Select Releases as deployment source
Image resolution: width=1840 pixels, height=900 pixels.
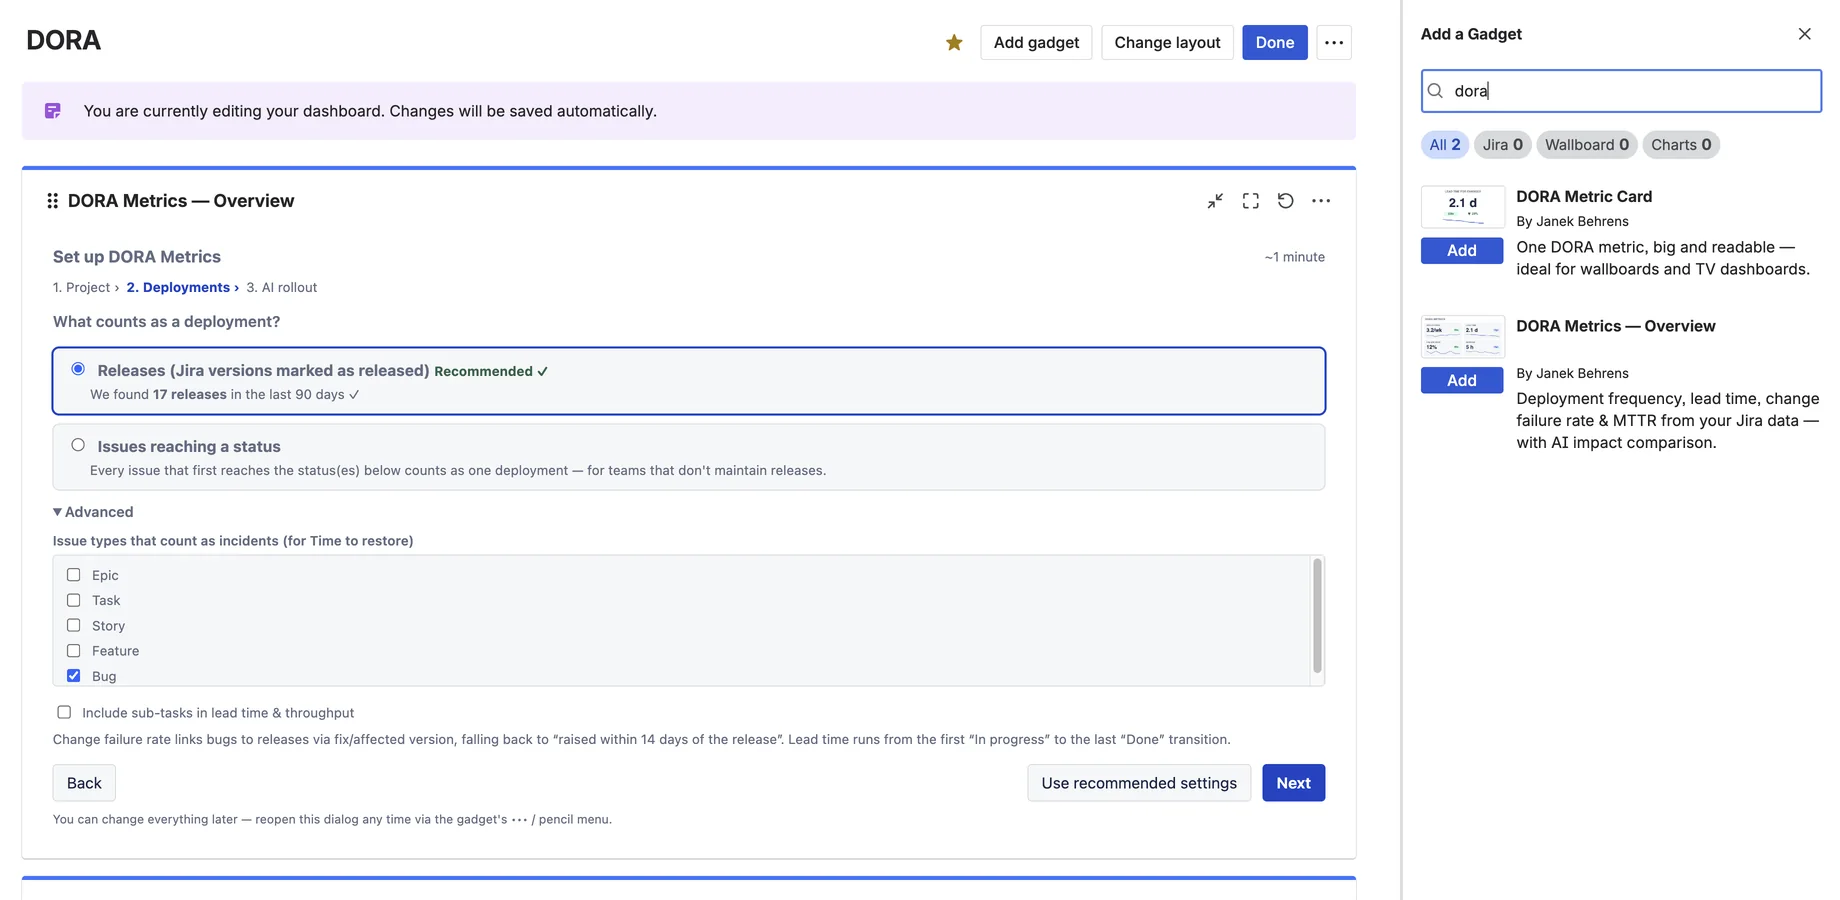tap(78, 369)
